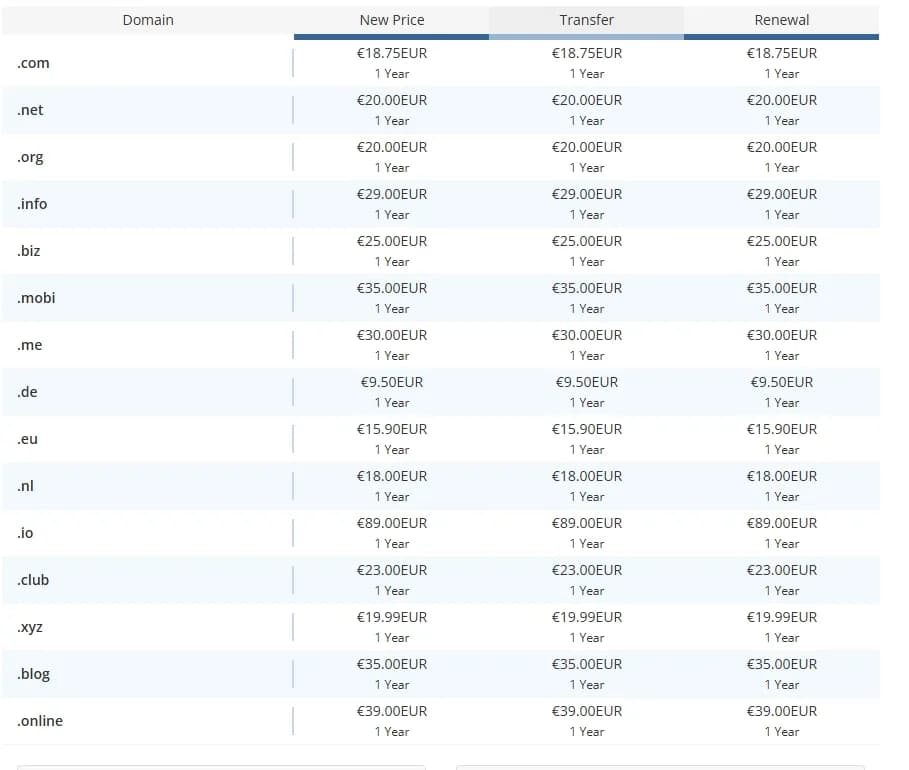Click the Domain column header
This screenshot has height=770, width=909.
(148, 20)
